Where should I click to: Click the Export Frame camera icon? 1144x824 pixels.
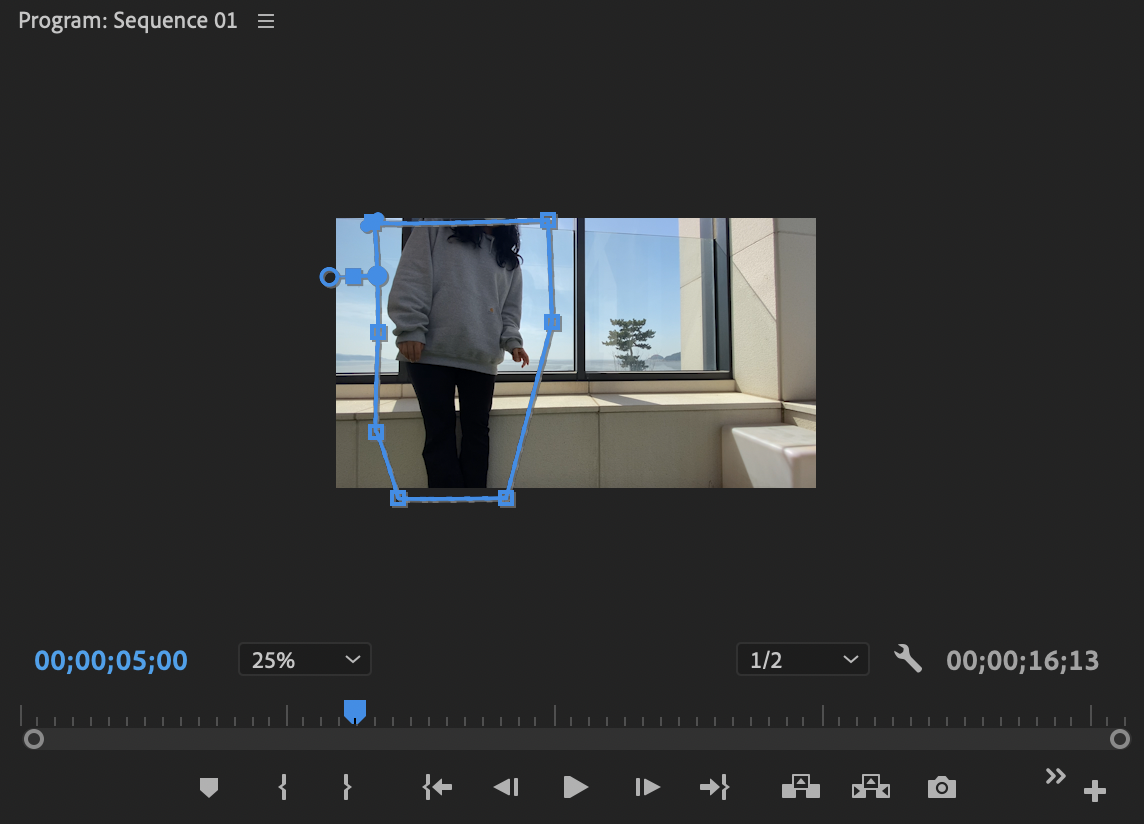pos(941,787)
